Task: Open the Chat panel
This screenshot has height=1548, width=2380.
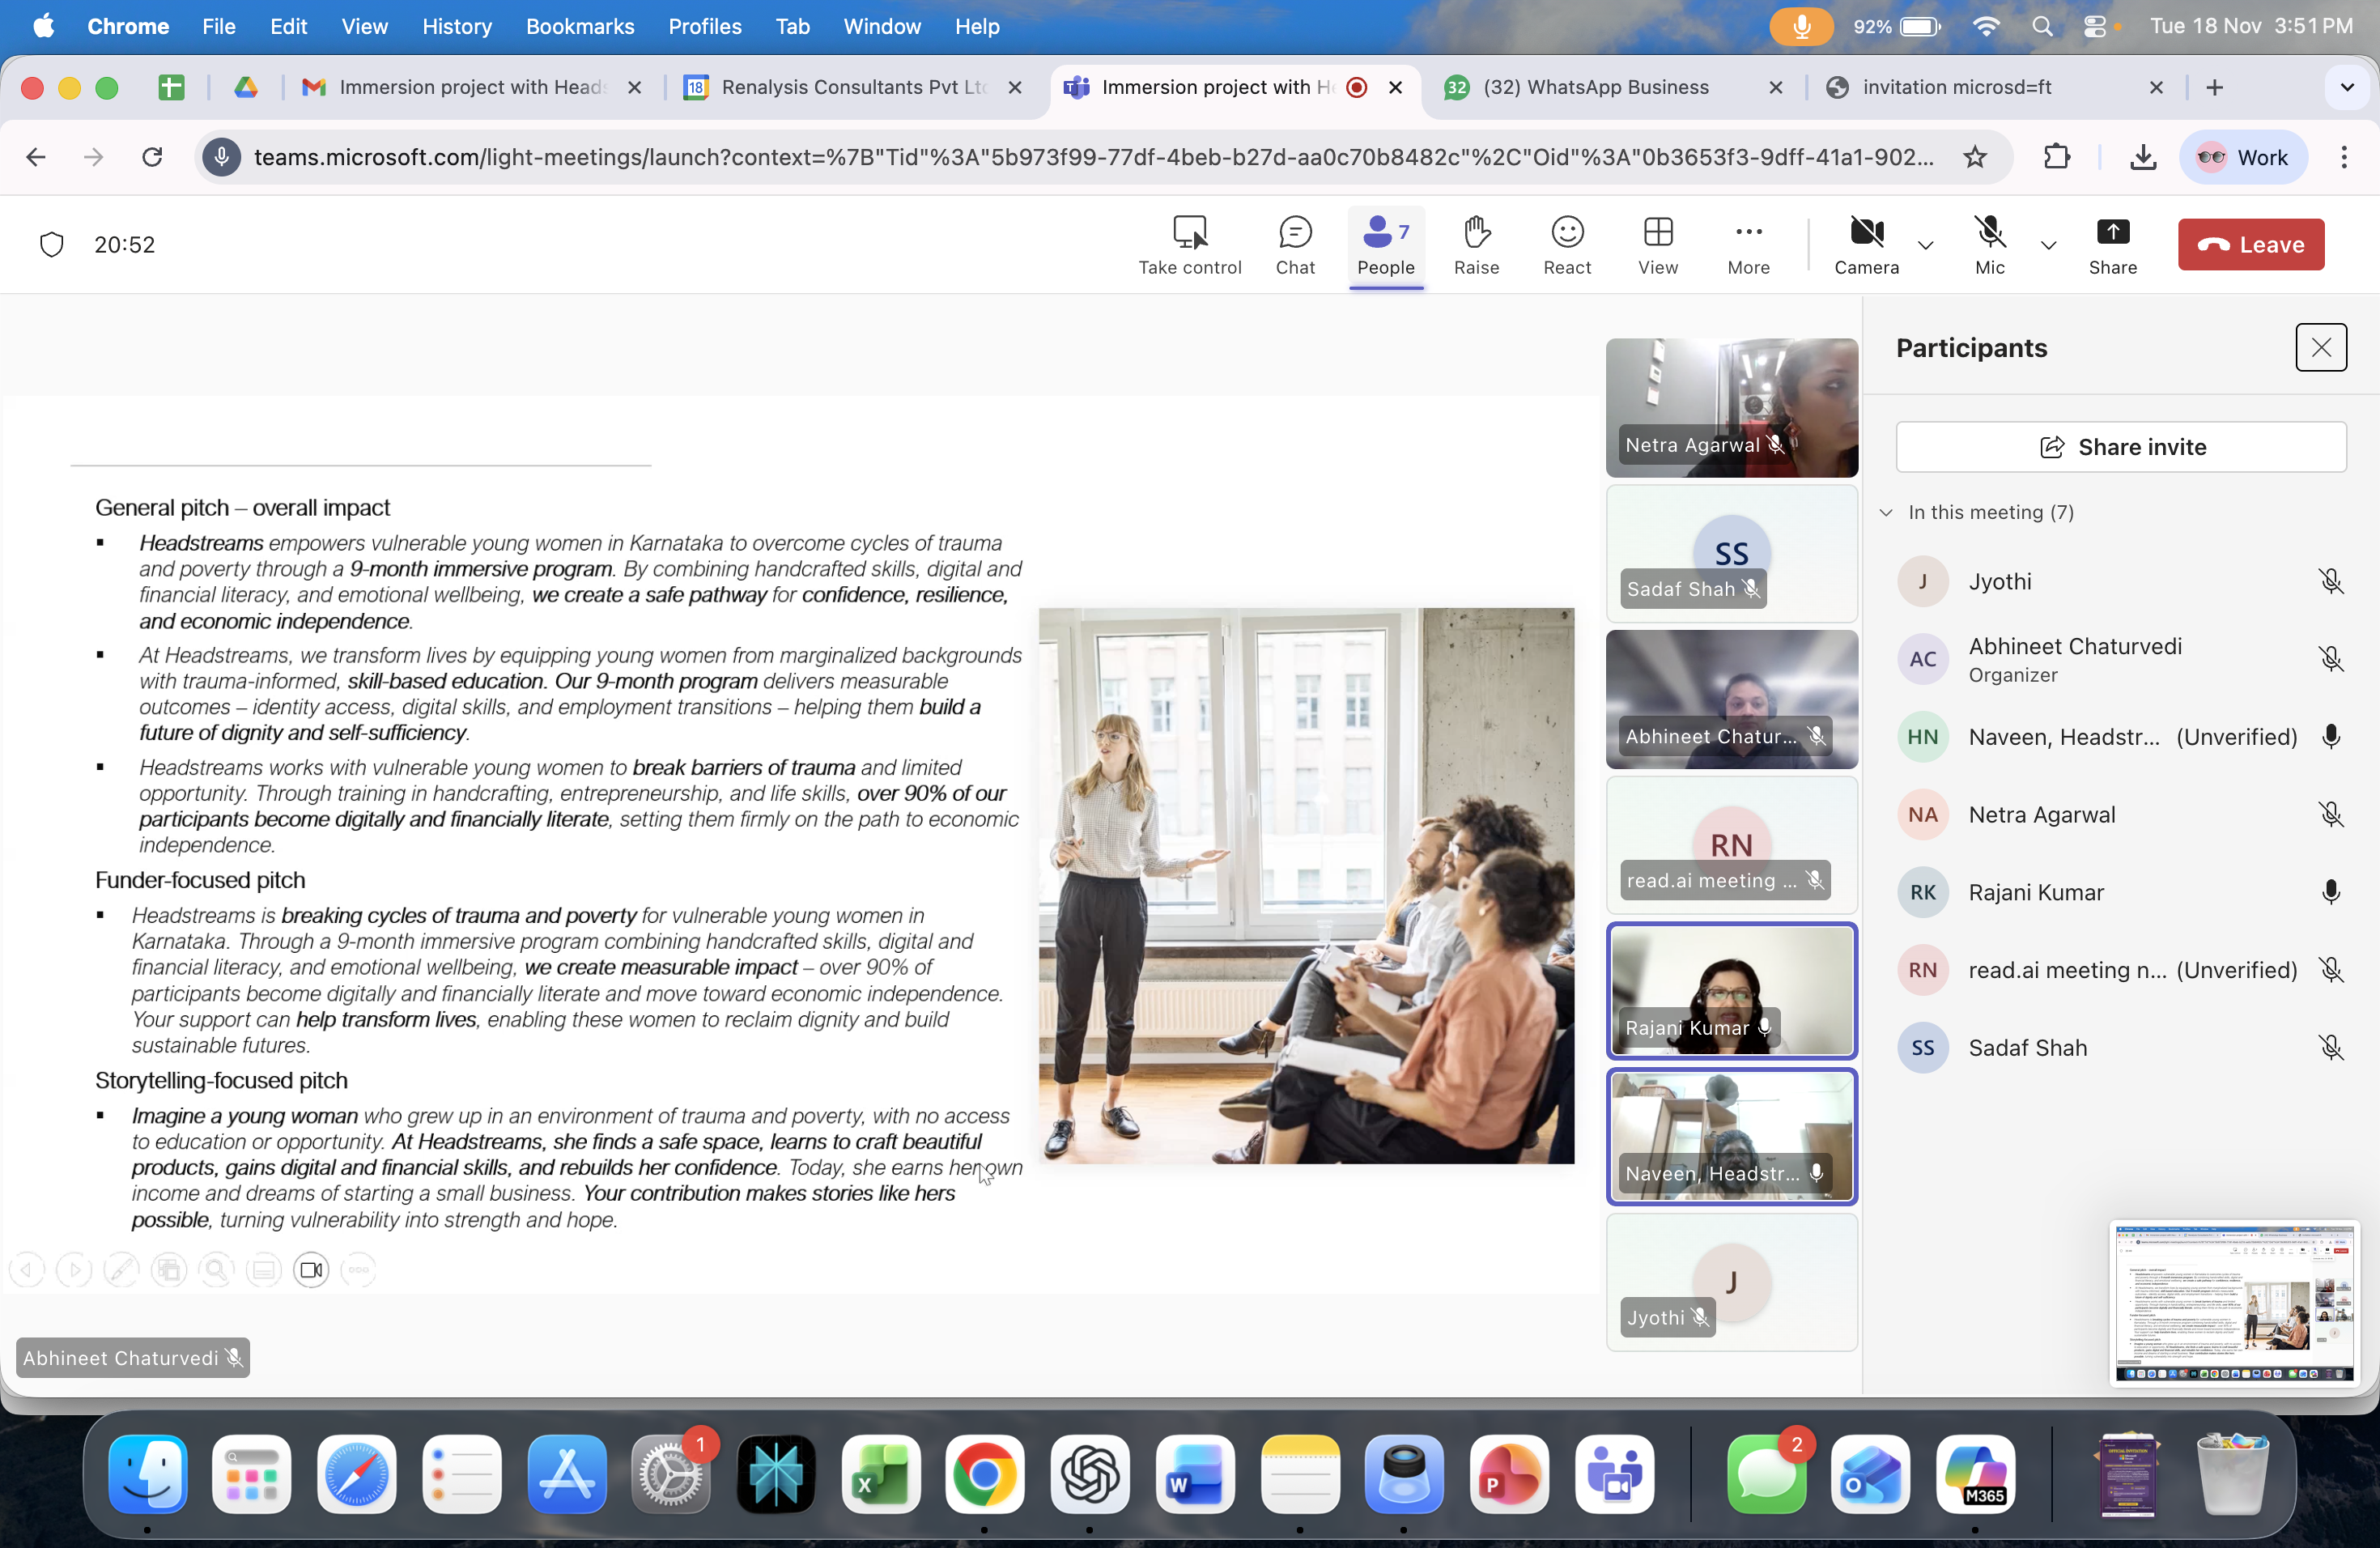Action: pyautogui.click(x=1294, y=245)
